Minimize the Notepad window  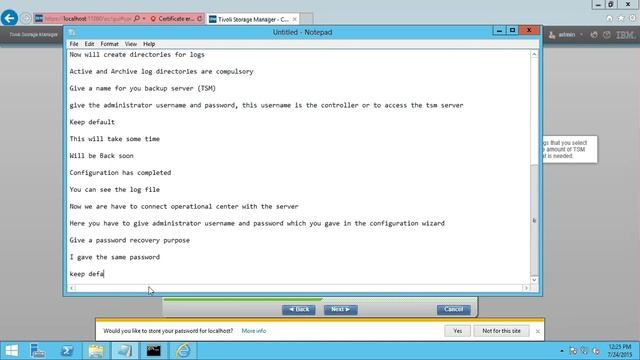(x=499, y=31)
